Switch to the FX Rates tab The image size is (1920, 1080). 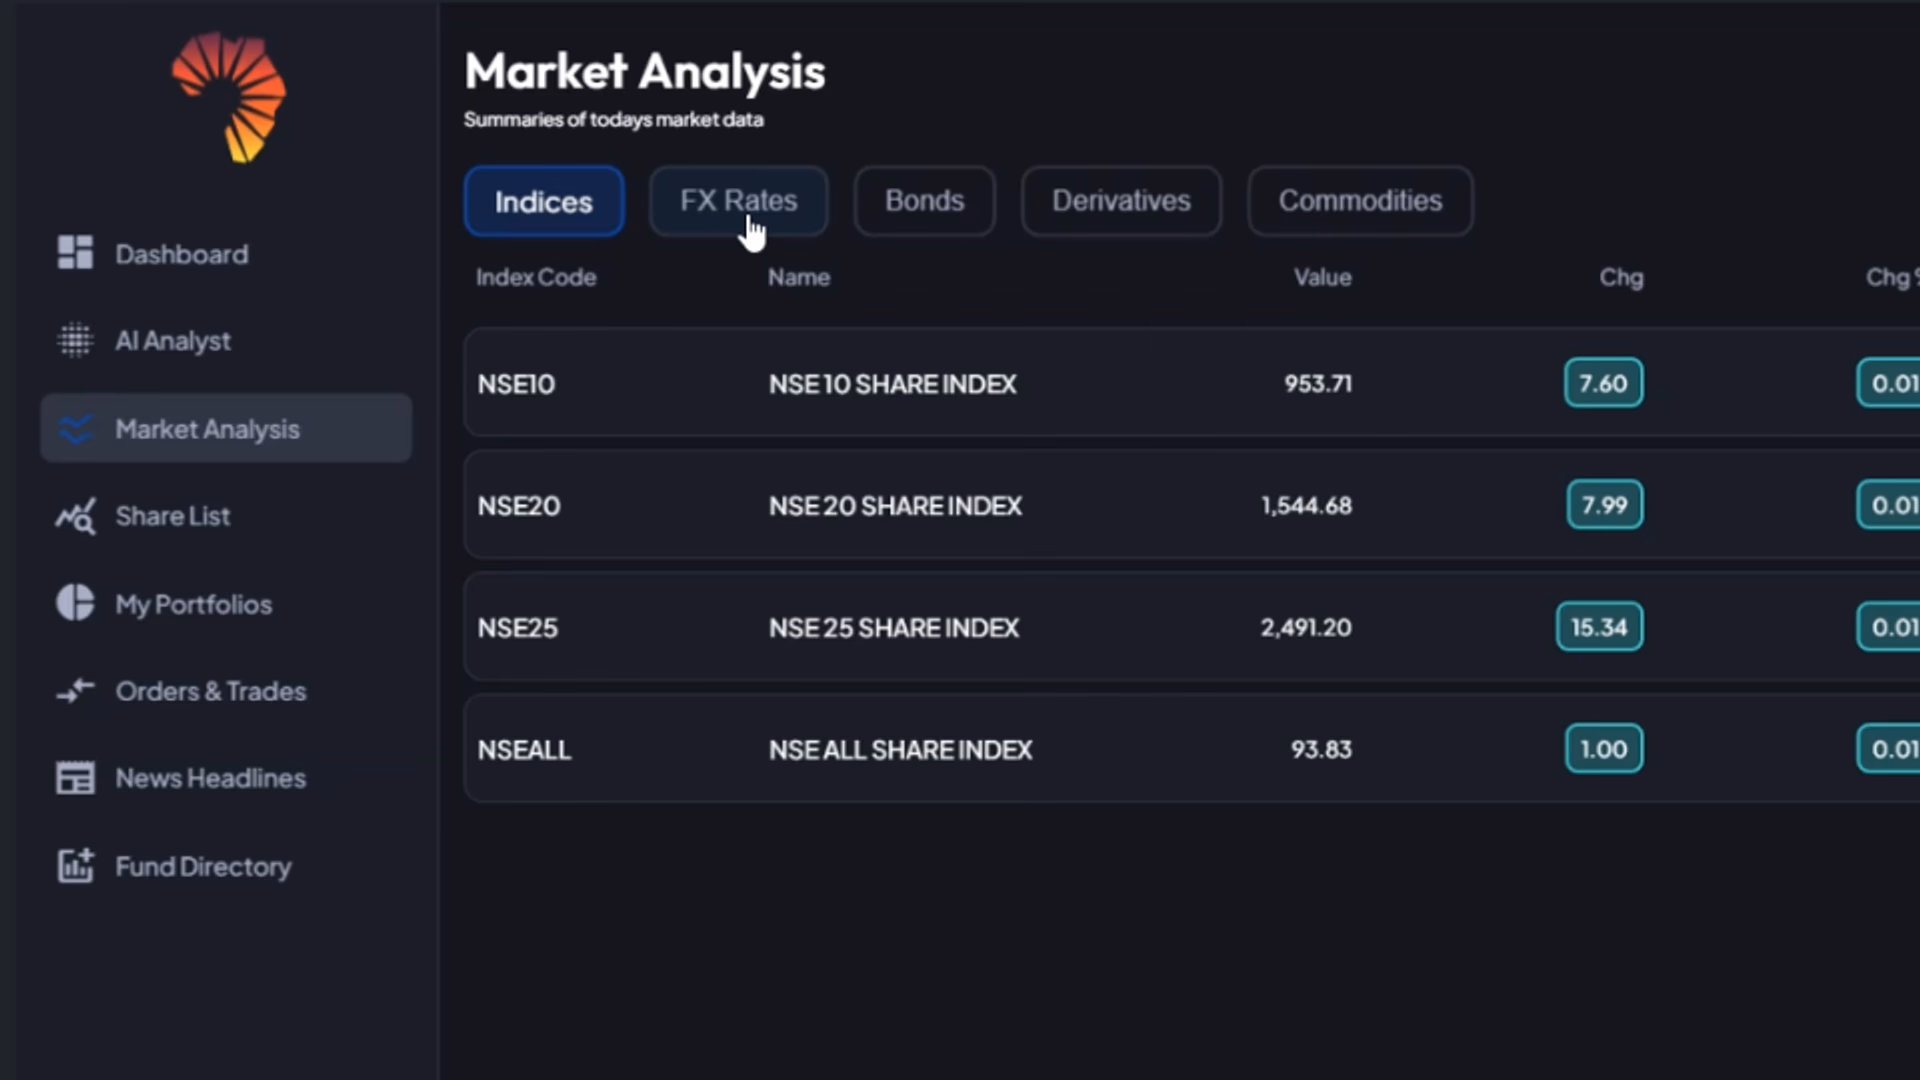(x=738, y=201)
